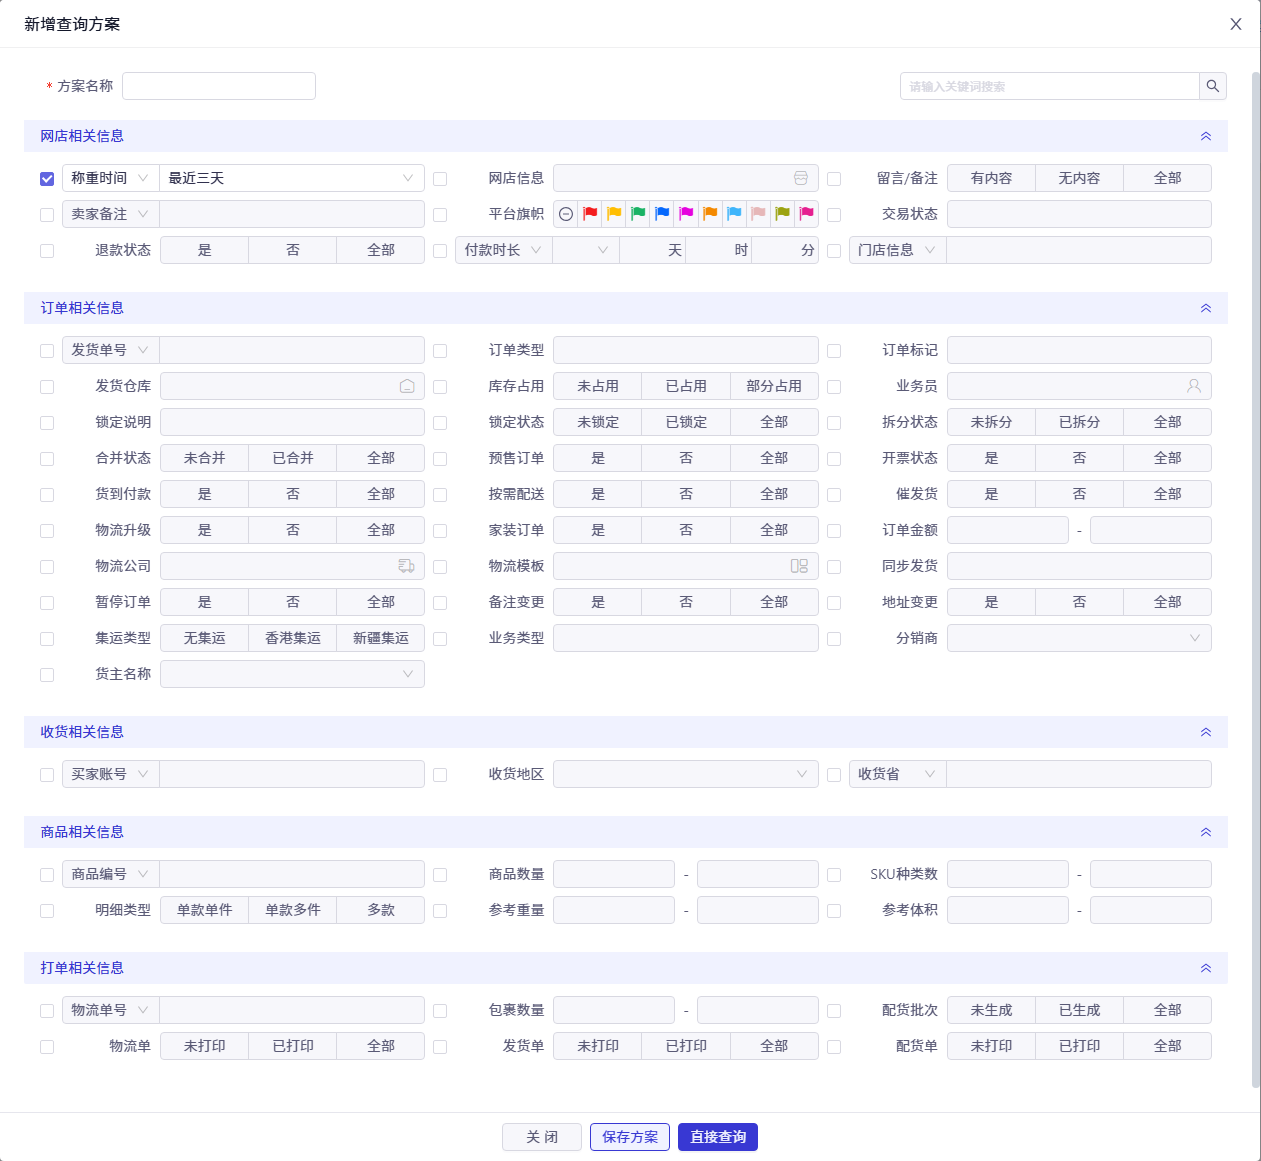The image size is (1261, 1161).
Task: Open the 分销商 dropdown
Action: click(1079, 638)
